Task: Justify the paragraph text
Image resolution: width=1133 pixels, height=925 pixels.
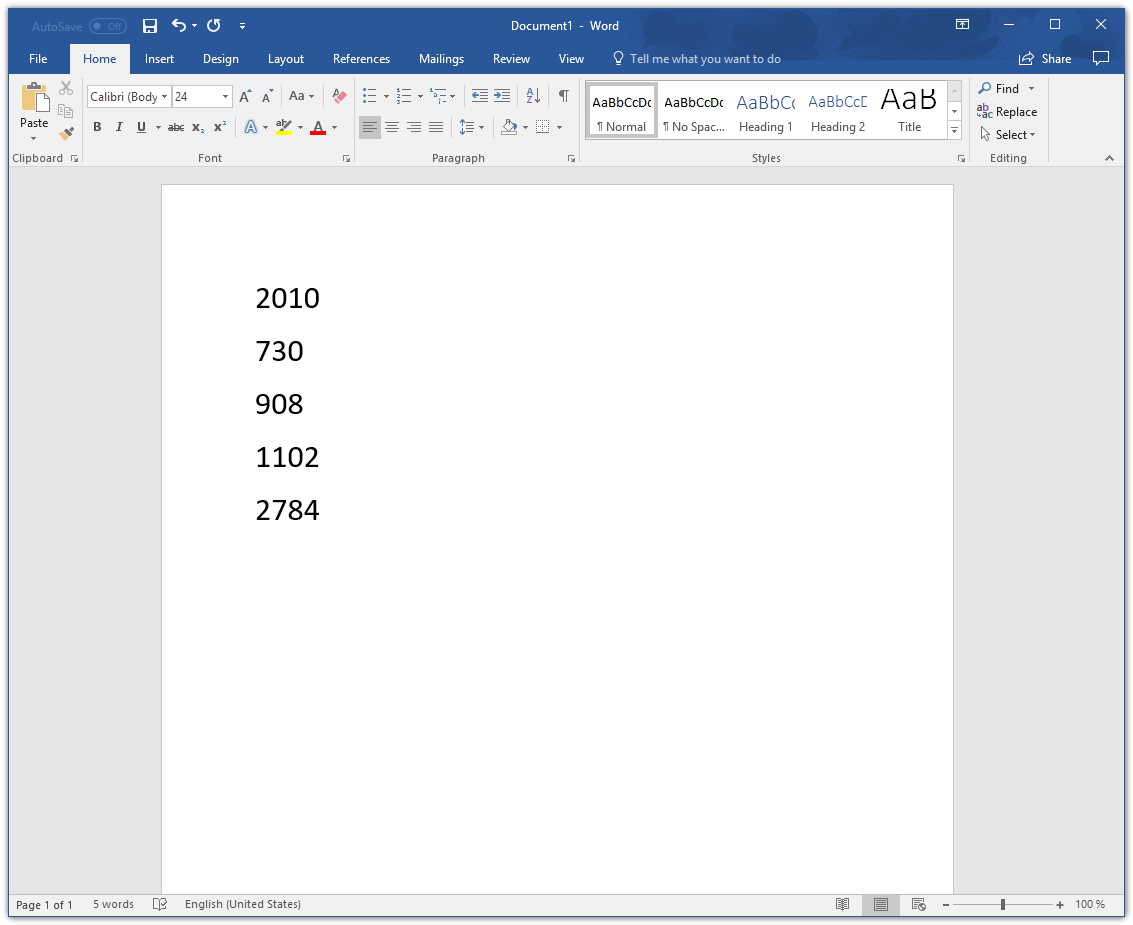Action: tap(436, 127)
